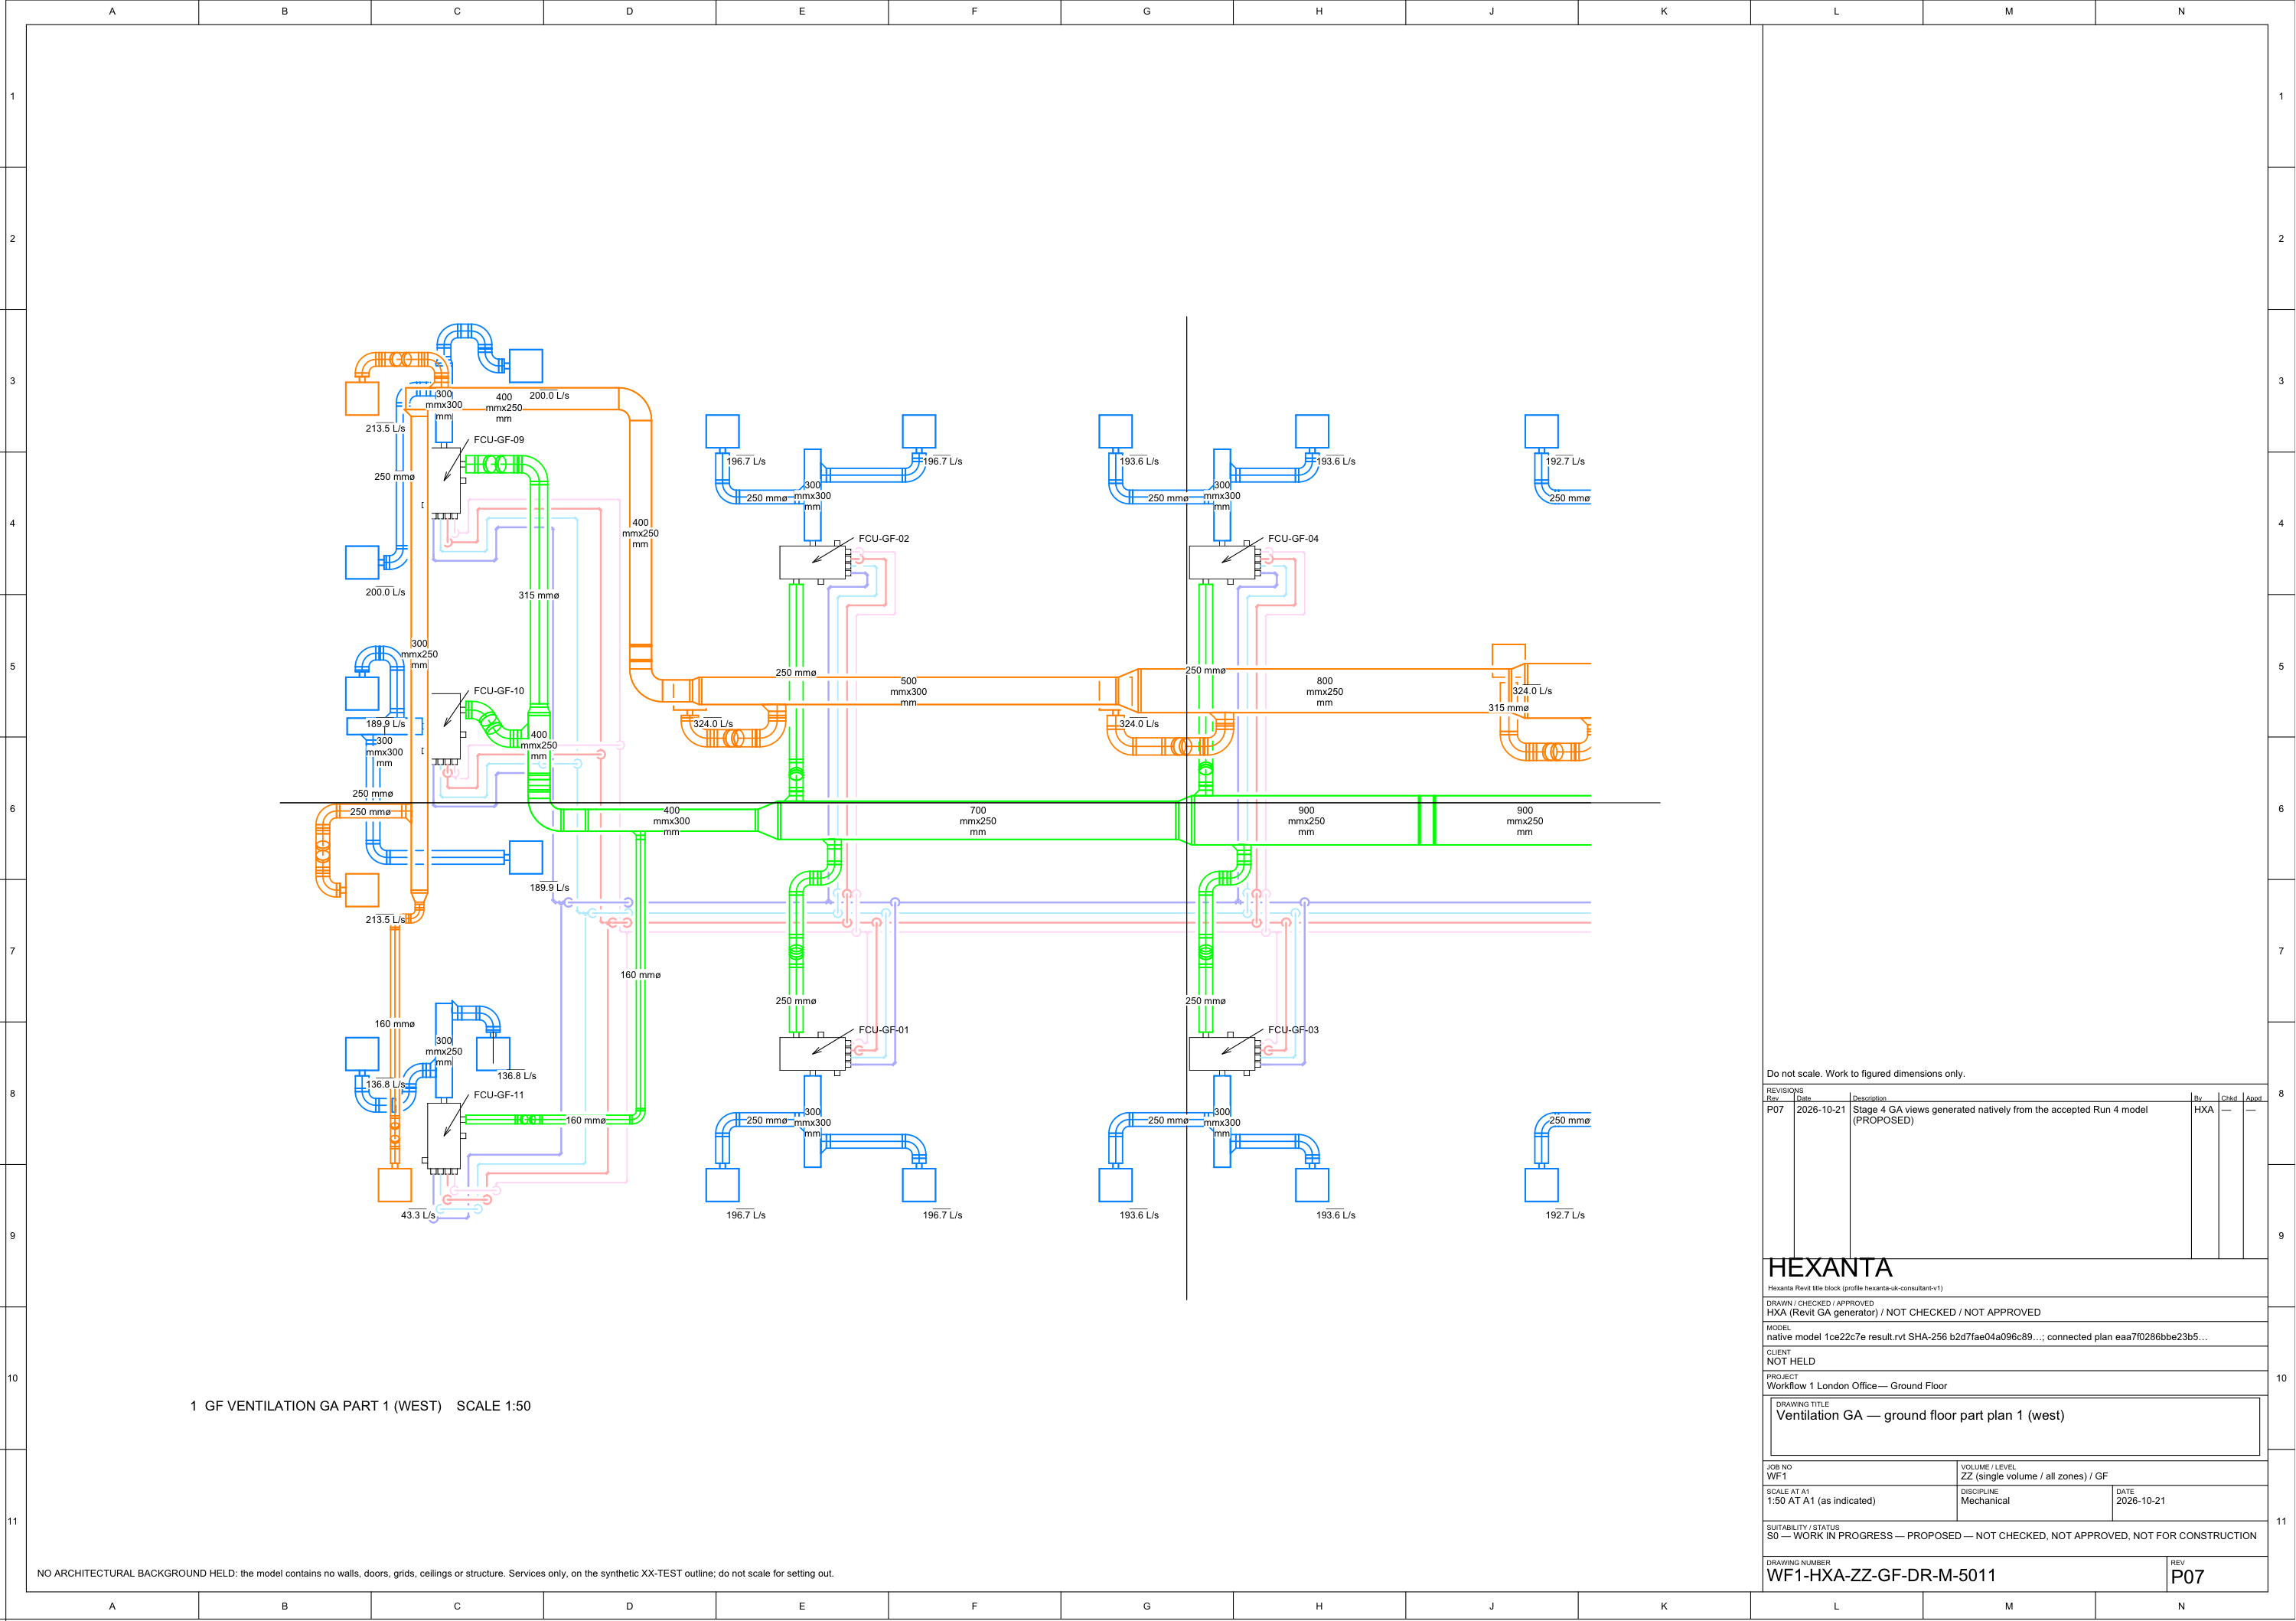Click the FCU-GF-01 equipment tag
Viewport: 2296px width, 1621px height.
883,1030
